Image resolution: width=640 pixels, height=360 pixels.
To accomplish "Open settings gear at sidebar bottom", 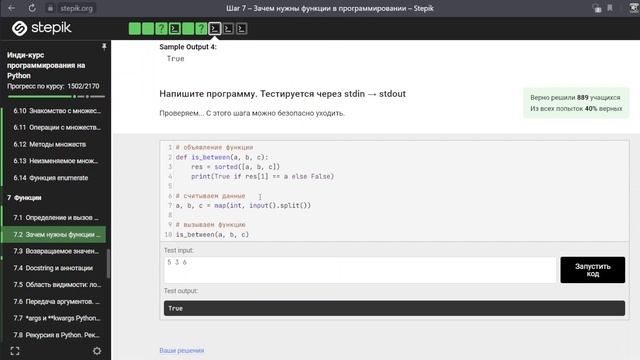I will click(x=97, y=351).
